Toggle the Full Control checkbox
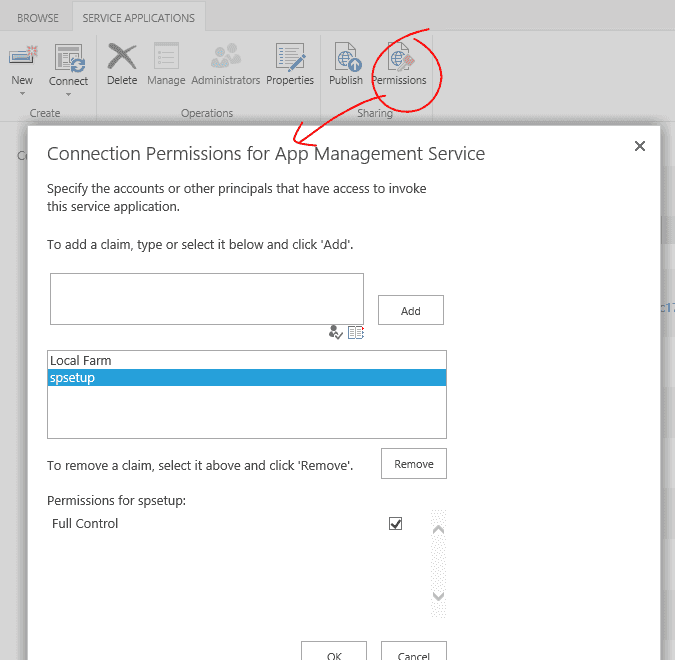The image size is (675, 660). (395, 523)
